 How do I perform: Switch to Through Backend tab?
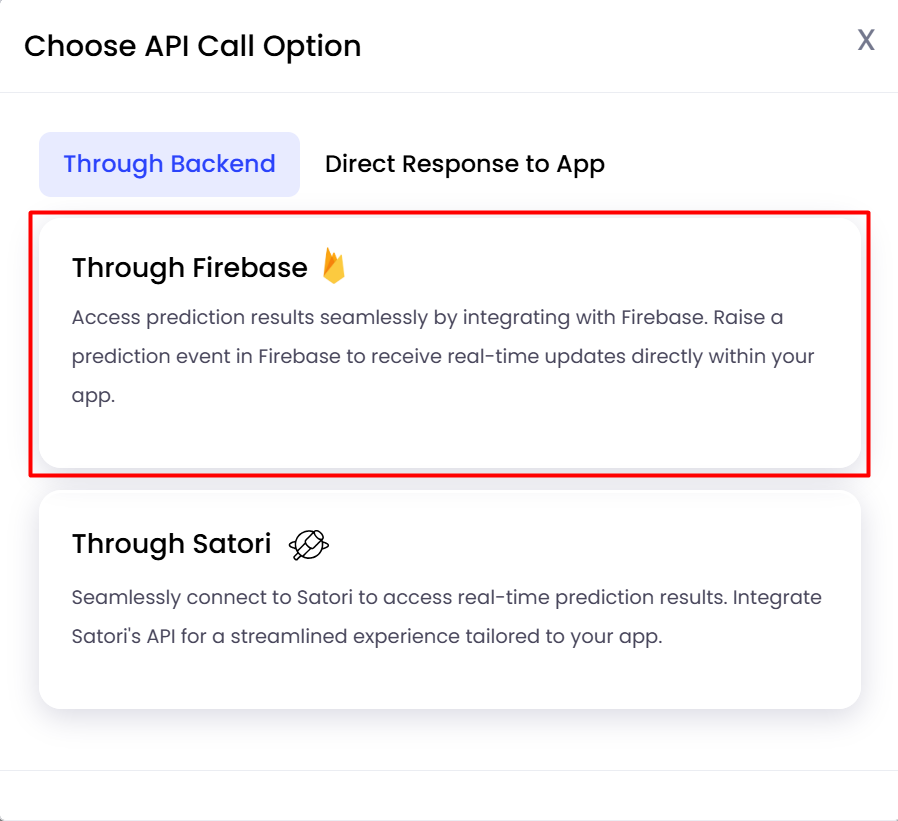tap(170, 164)
